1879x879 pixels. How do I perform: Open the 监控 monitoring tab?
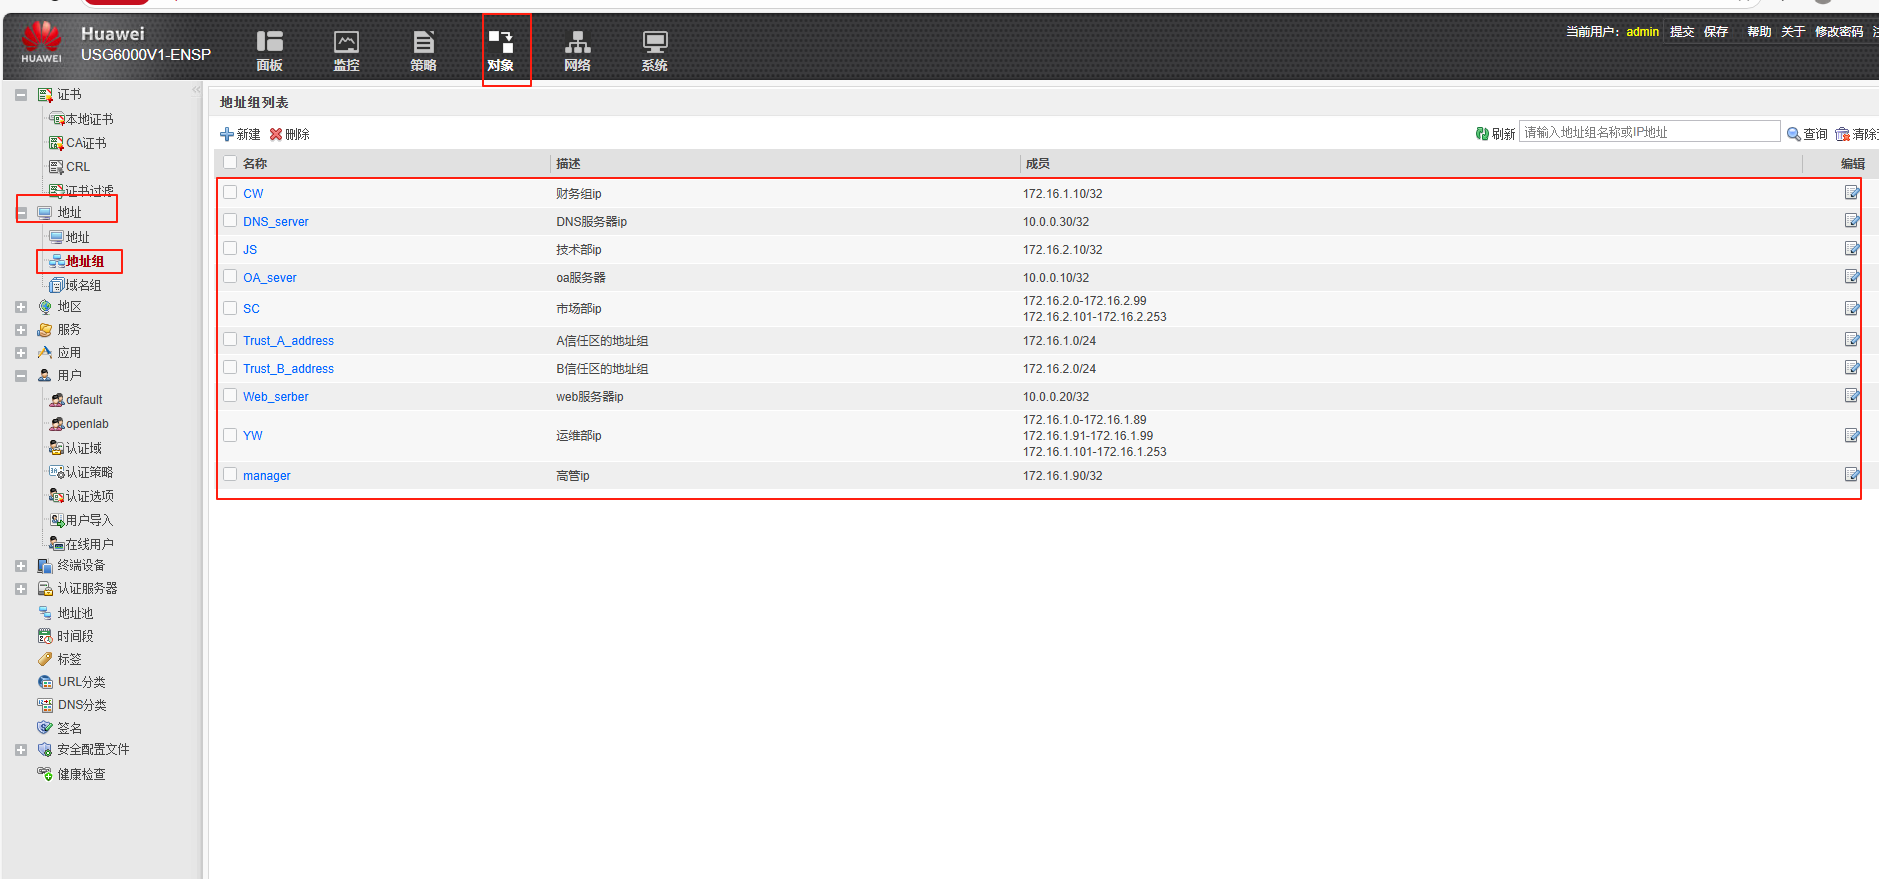[x=346, y=51]
